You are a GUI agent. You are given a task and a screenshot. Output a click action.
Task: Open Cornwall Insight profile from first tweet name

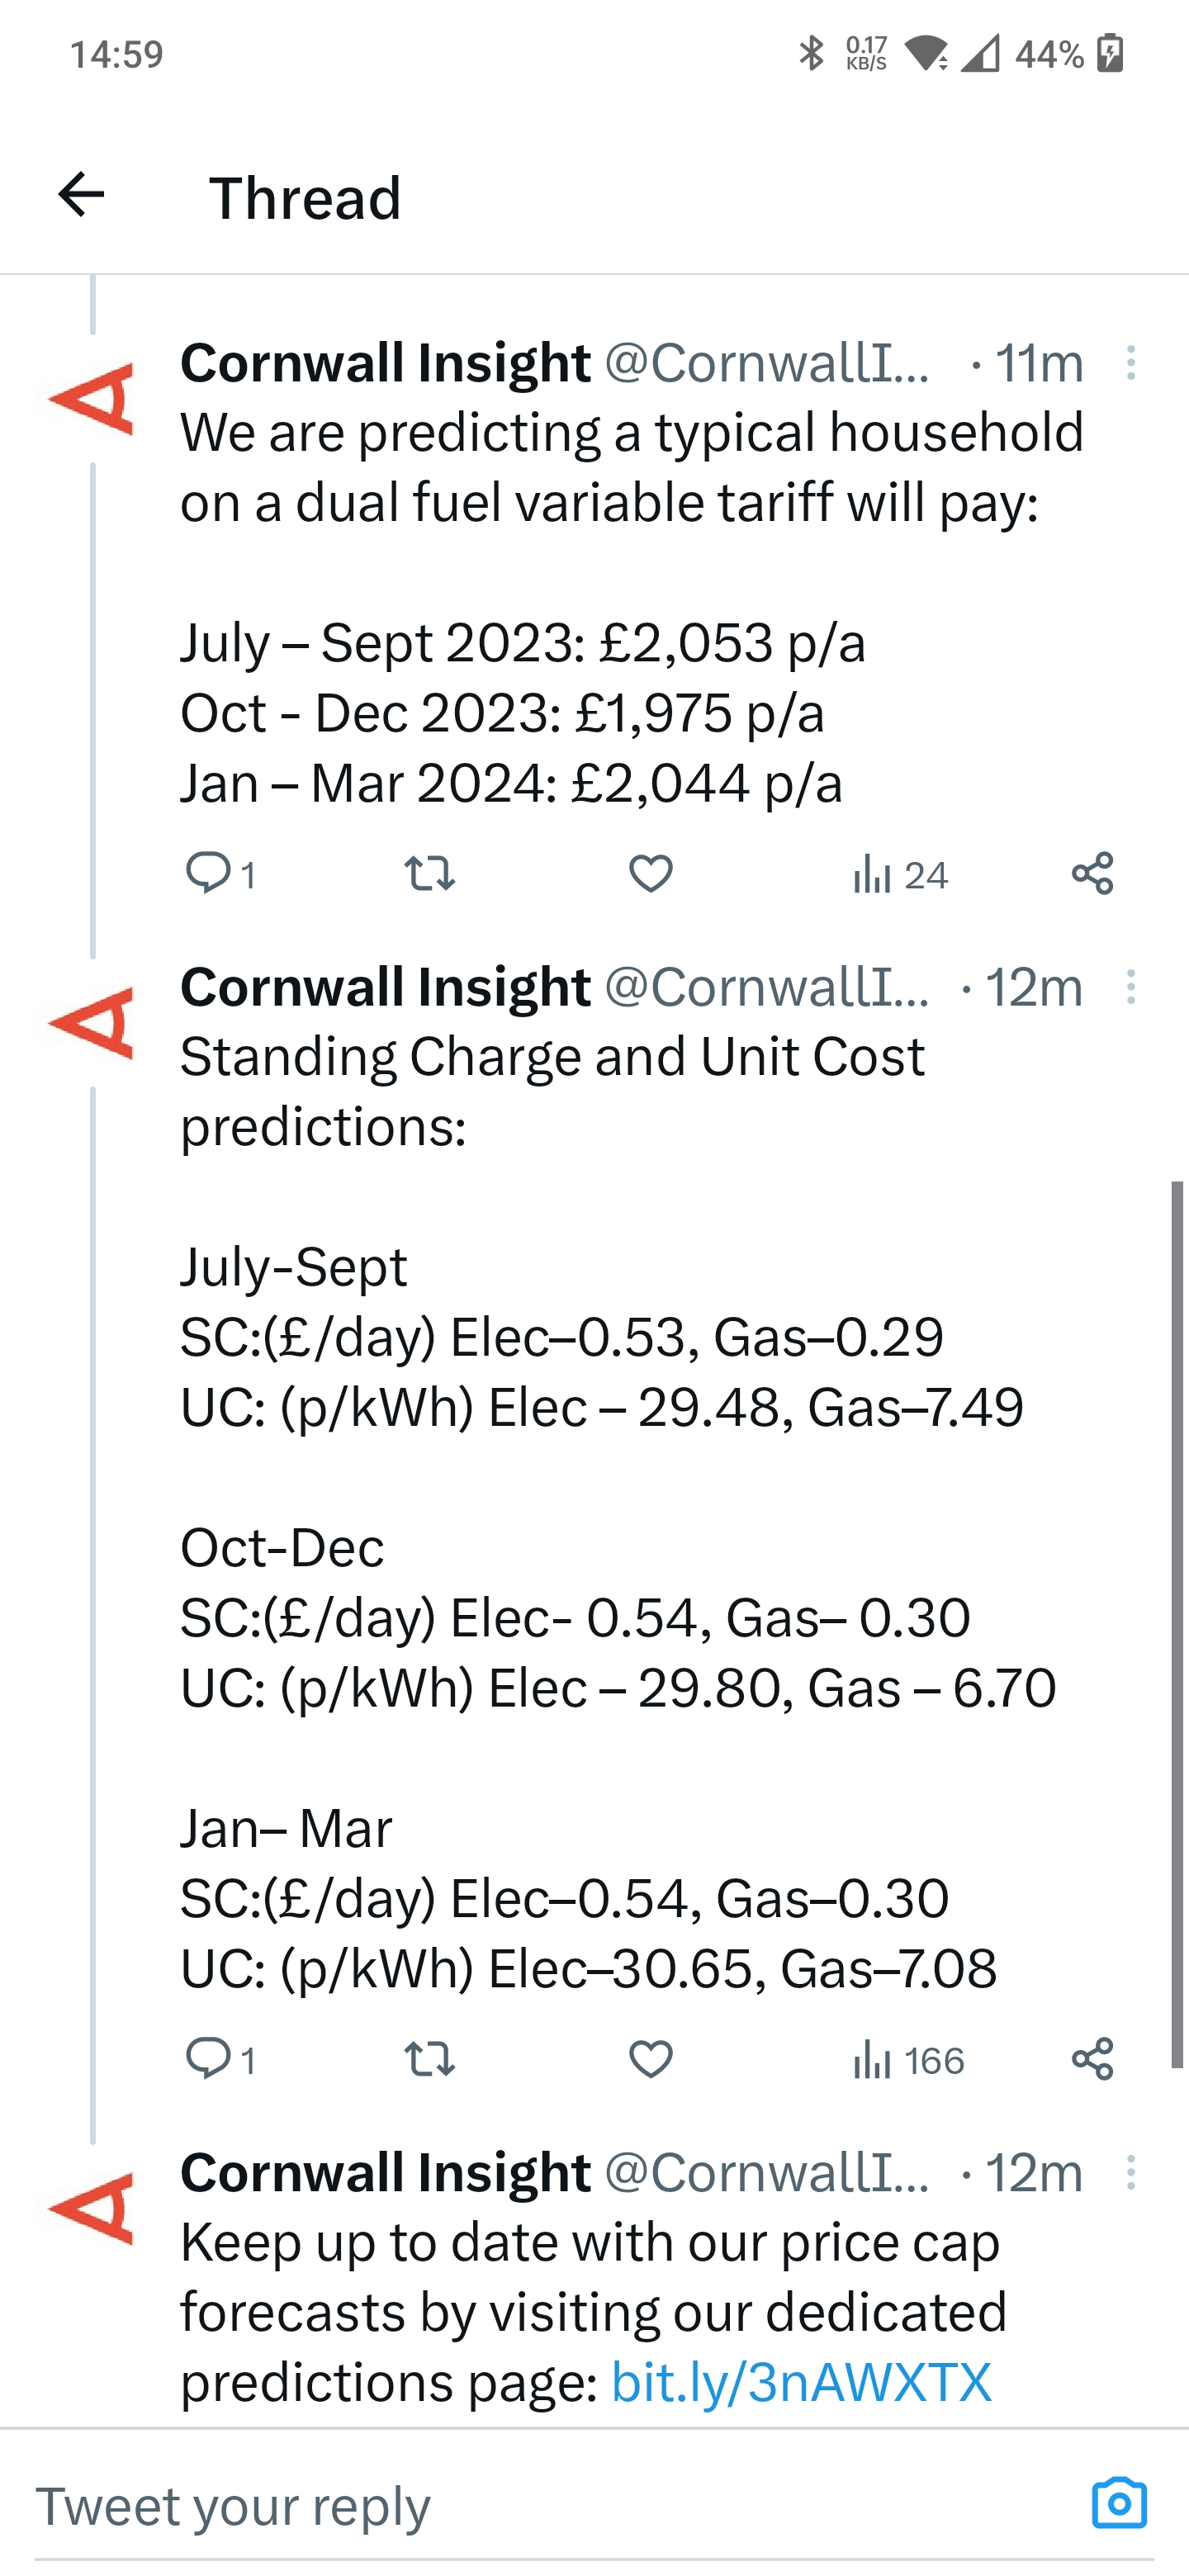click(x=385, y=362)
